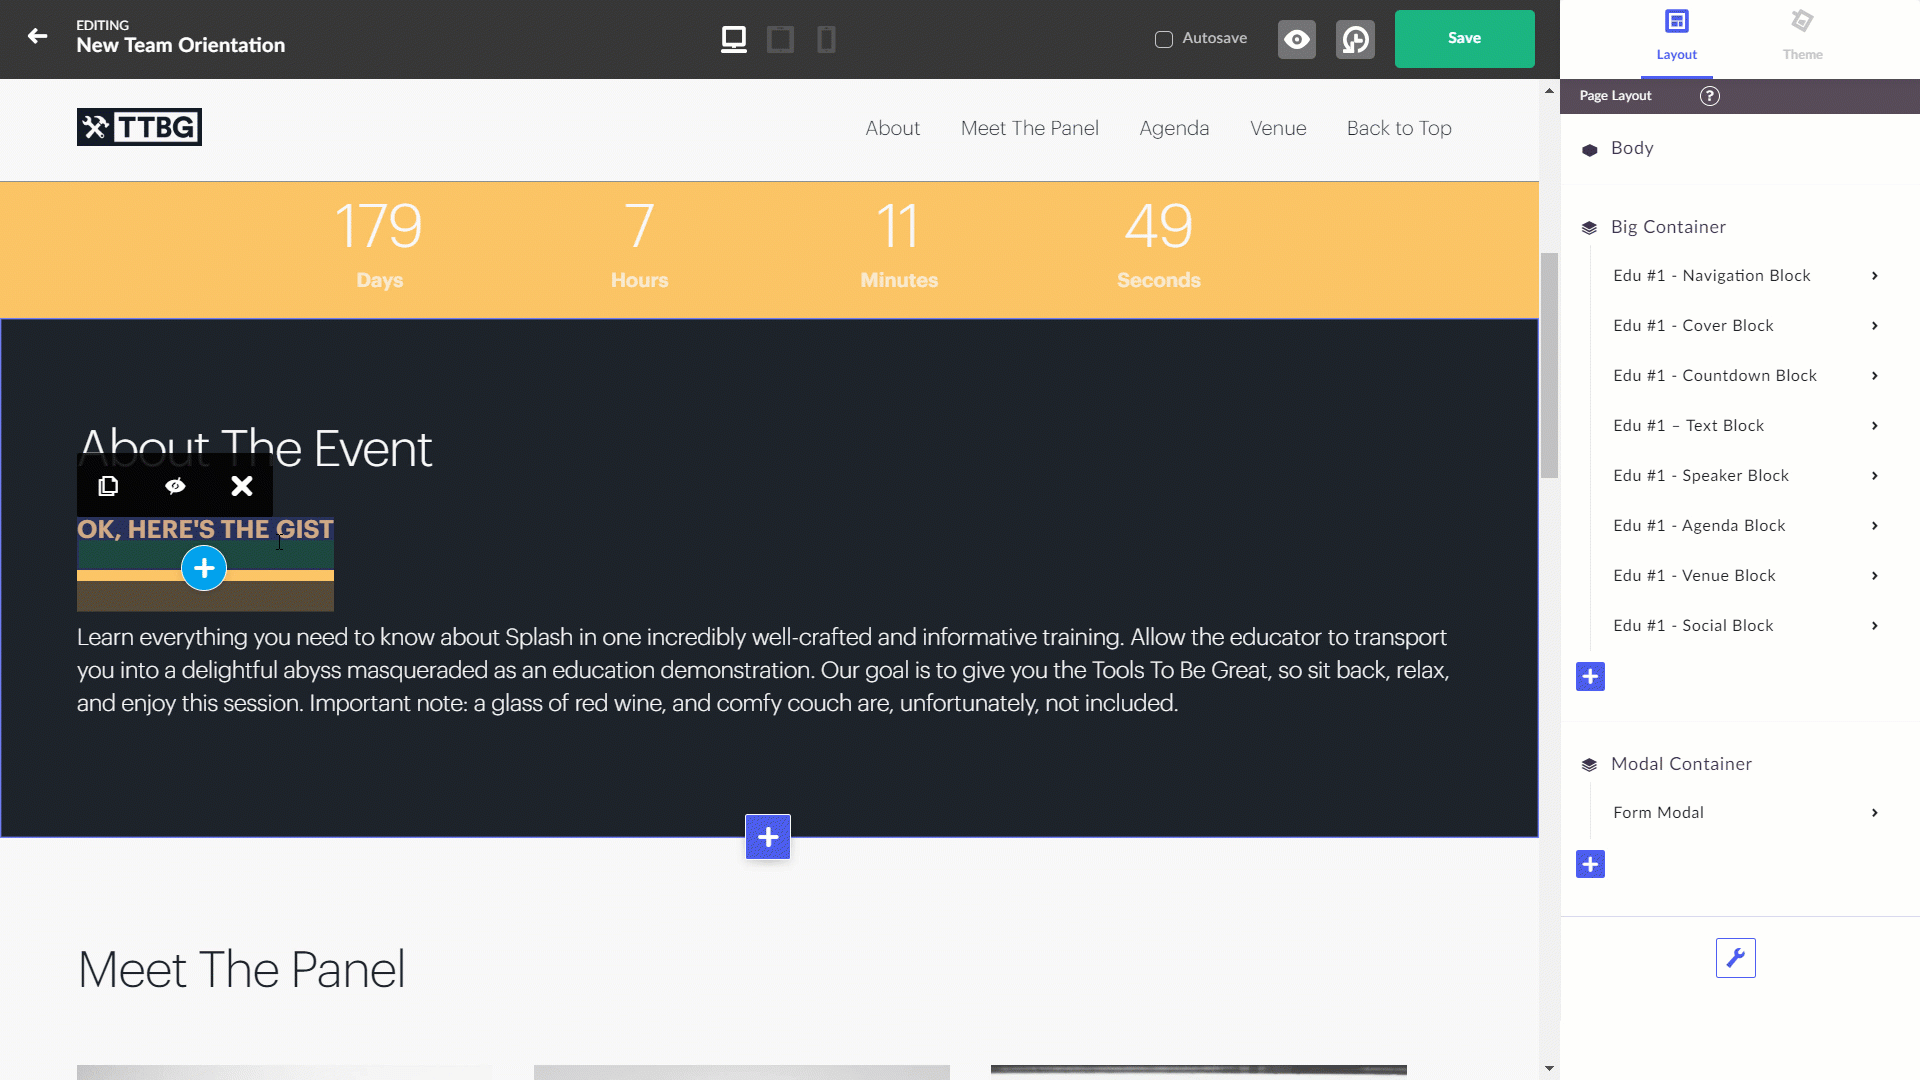1920x1080 pixels.
Task: Select the Modal Container layers icon
Action: pos(1589,765)
